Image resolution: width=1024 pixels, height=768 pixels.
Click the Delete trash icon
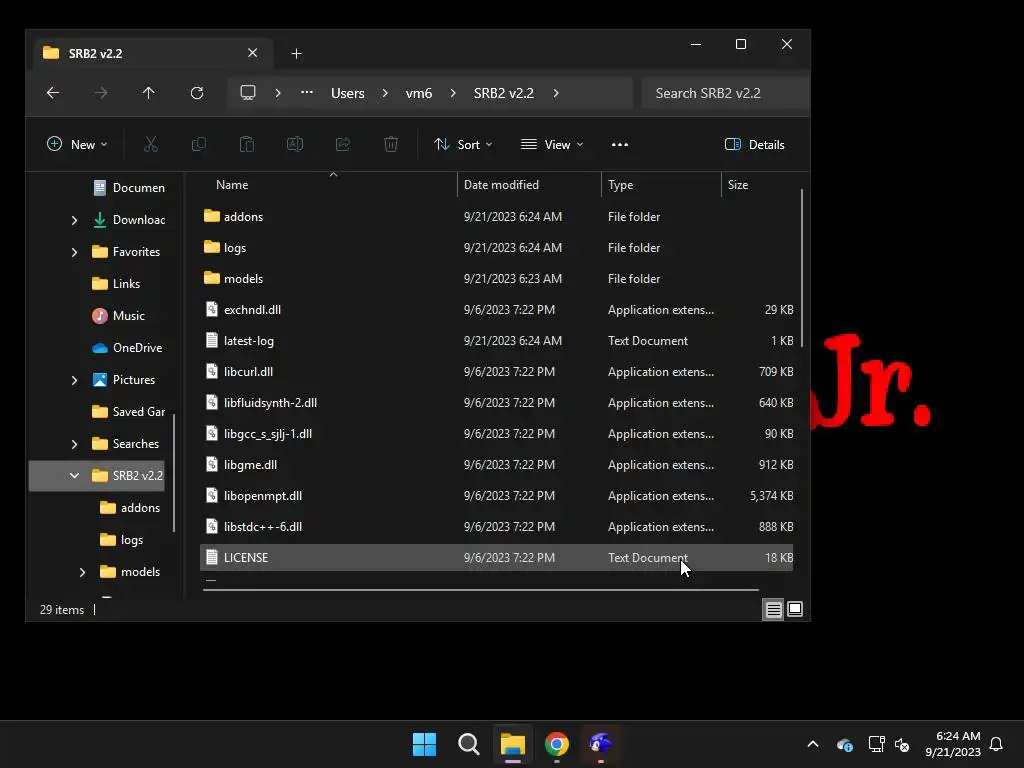coord(391,144)
